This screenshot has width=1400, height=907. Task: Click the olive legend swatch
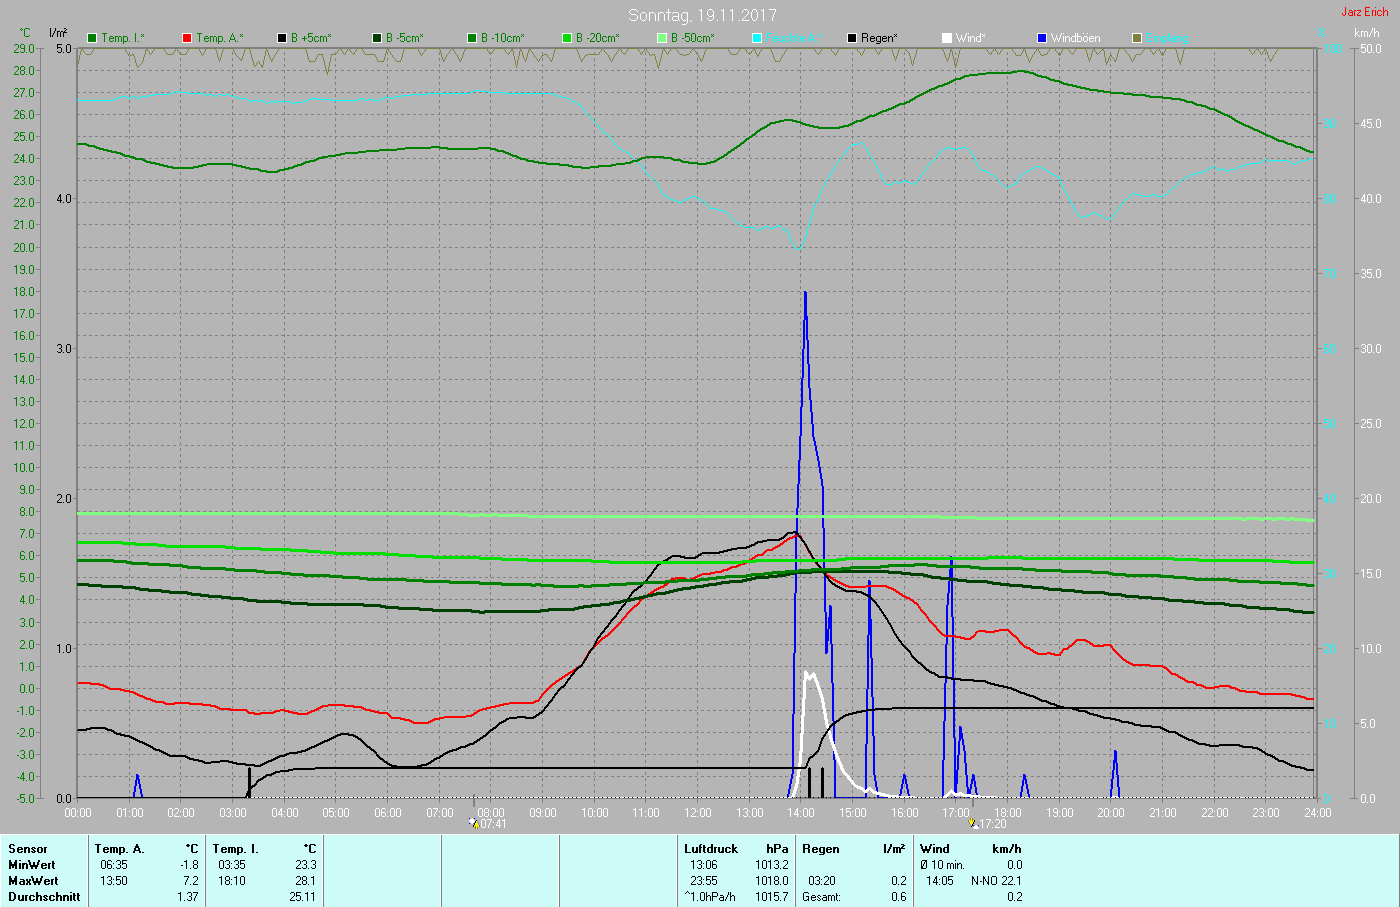click(x=1137, y=38)
